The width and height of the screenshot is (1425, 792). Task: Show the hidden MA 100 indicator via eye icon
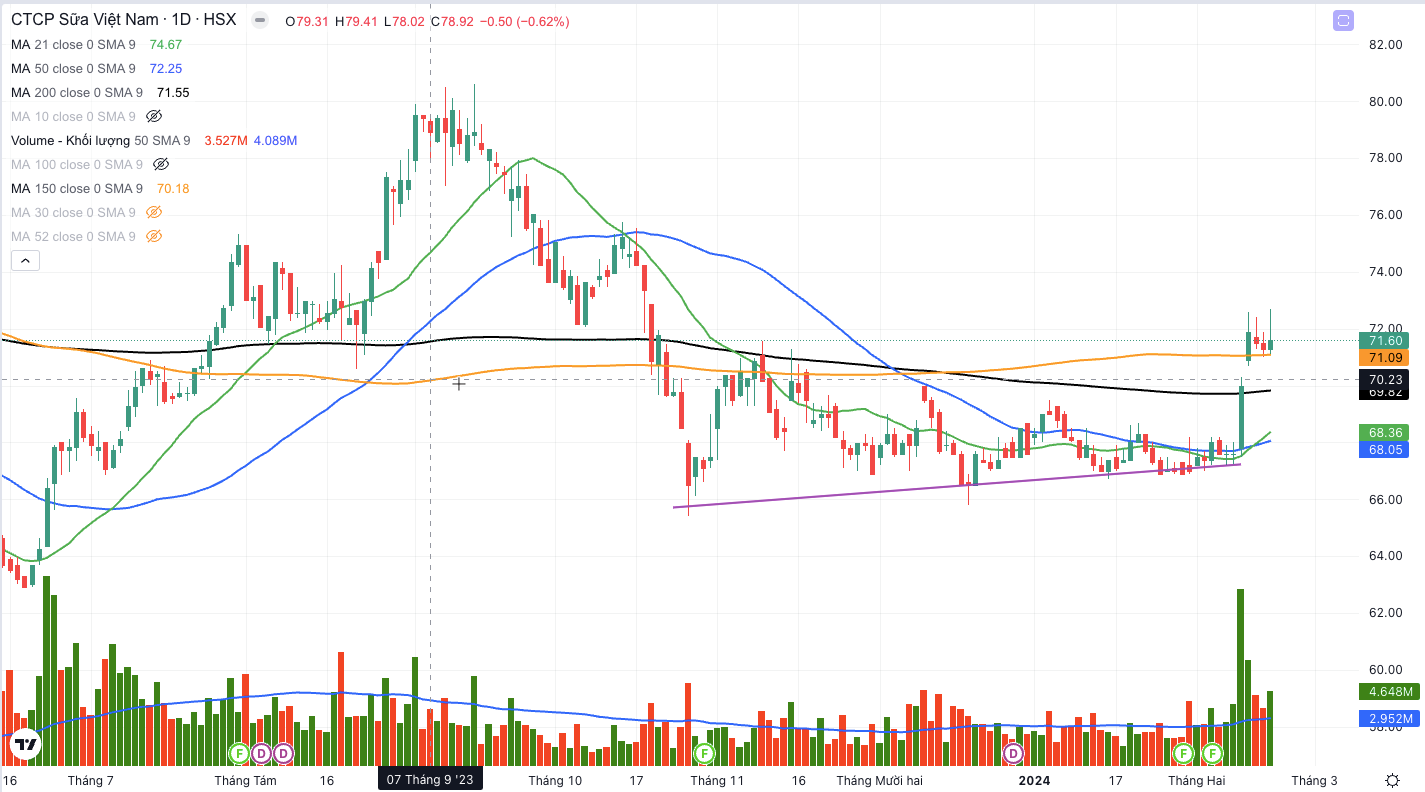coord(161,164)
